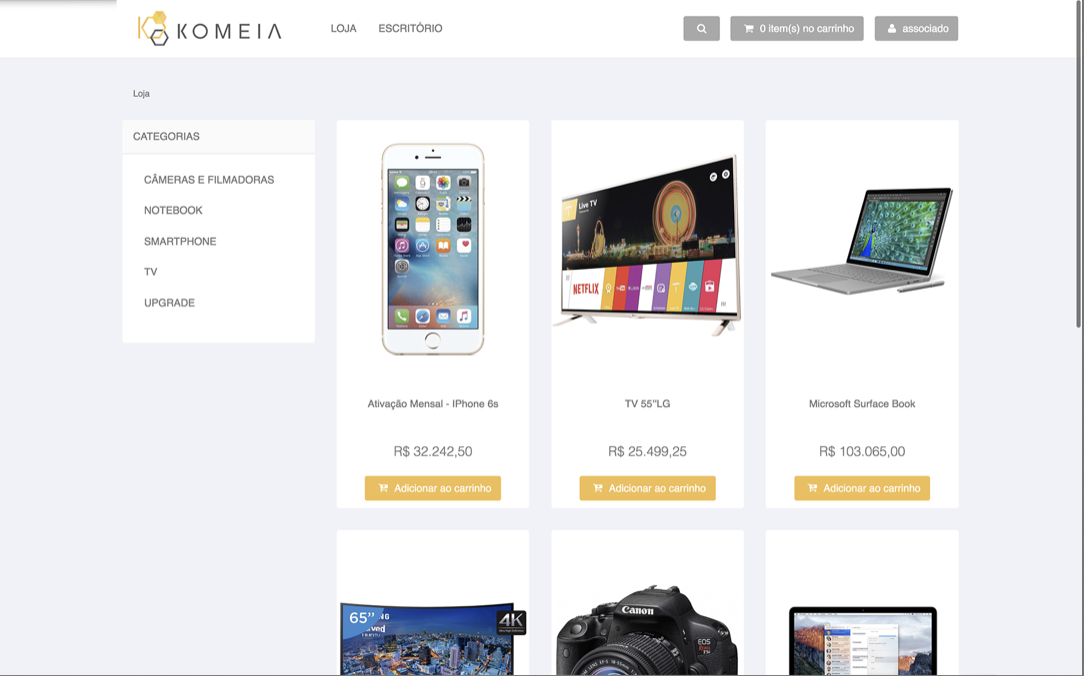View the LG TV product image
Viewport: 1084px width, 676px height.
pos(647,244)
